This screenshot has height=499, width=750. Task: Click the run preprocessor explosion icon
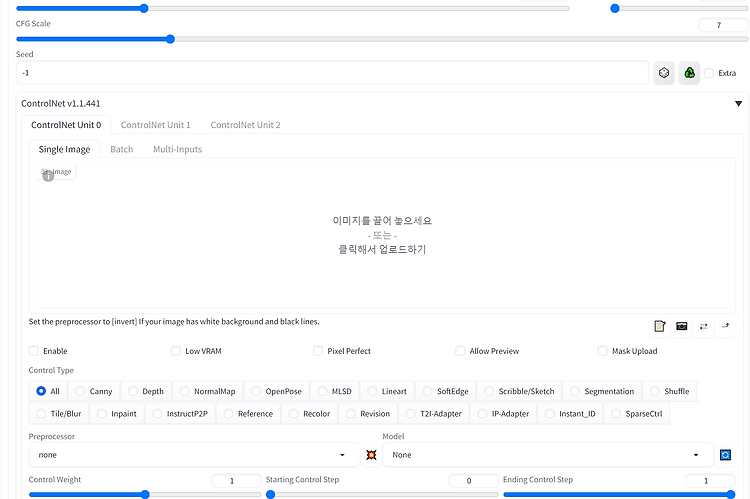click(371, 455)
